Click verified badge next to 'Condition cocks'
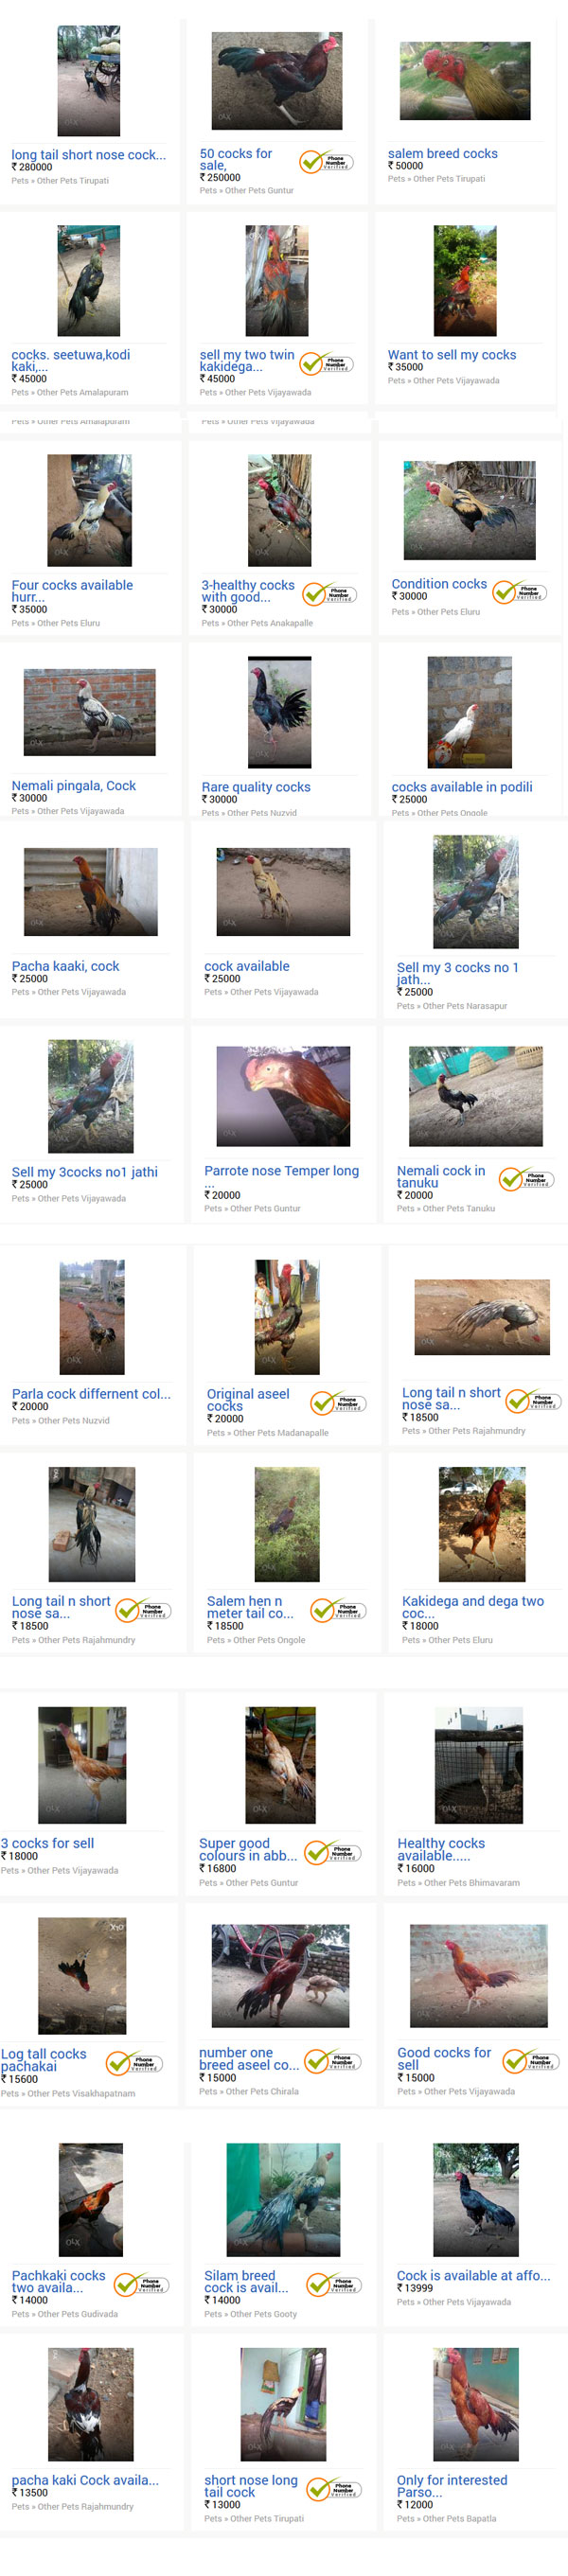Viewport: 568px width, 2576px height. coord(519,592)
